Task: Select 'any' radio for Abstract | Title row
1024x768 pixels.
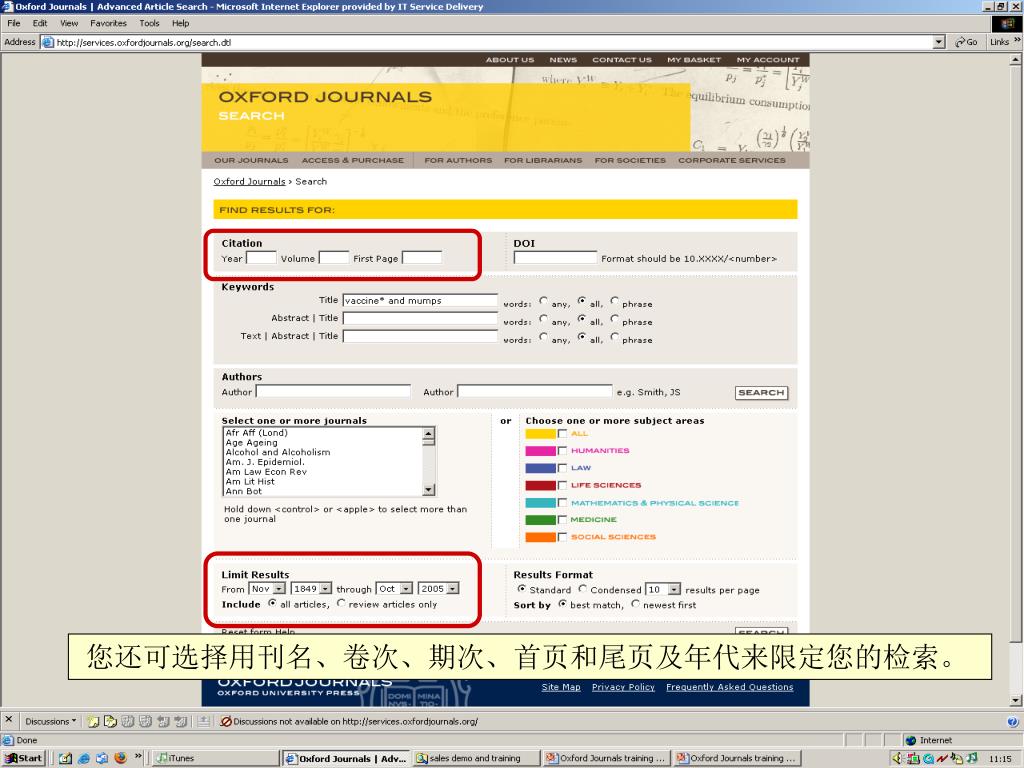Action: click(x=543, y=319)
